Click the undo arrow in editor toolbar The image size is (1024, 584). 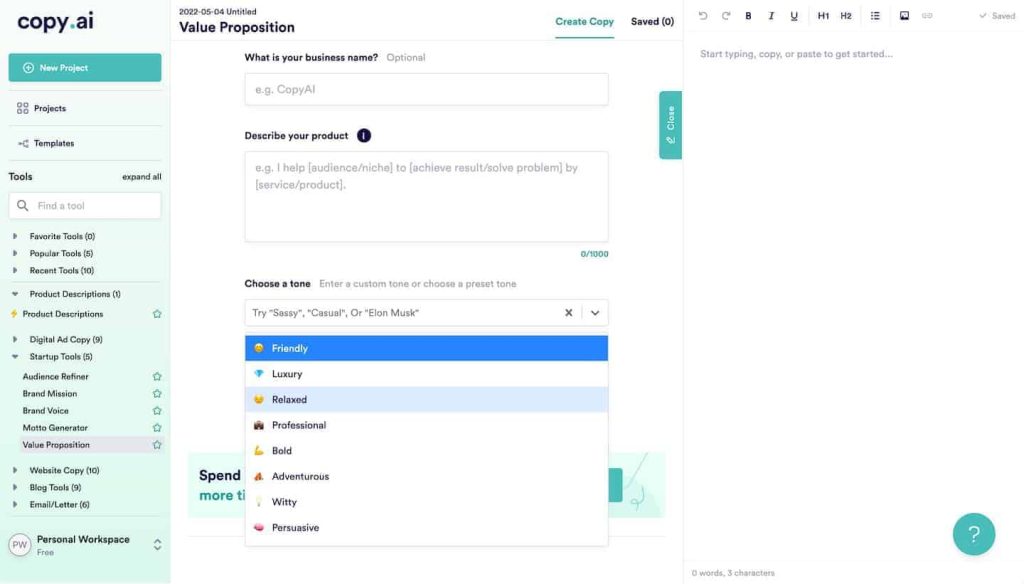(703, 16)
